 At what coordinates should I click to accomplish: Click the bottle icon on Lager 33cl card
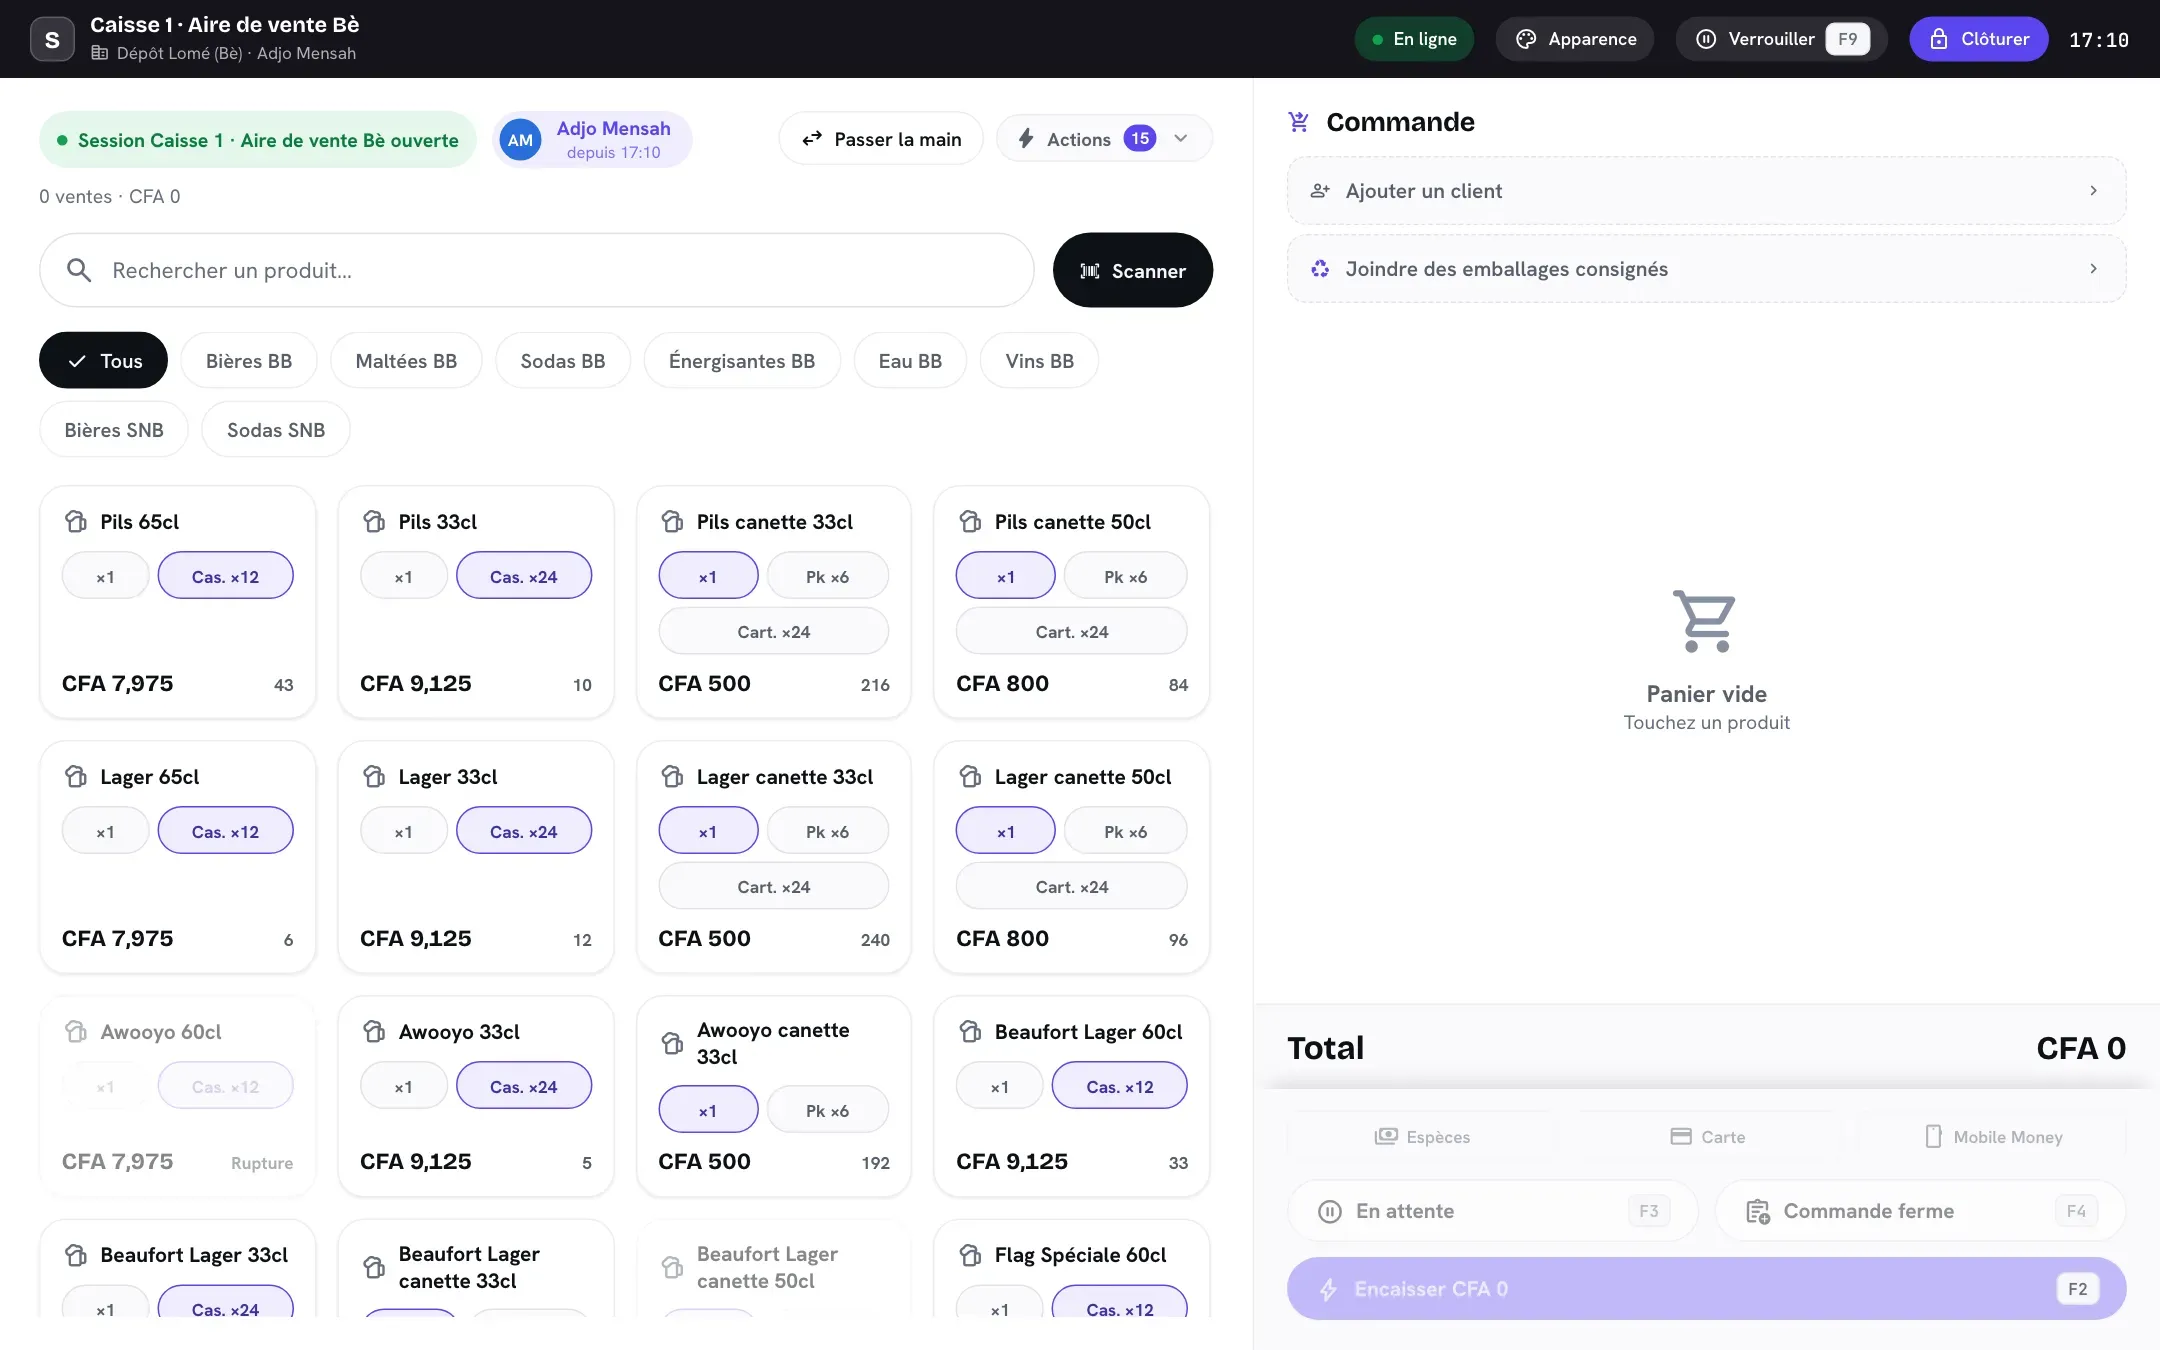point(374,776)
